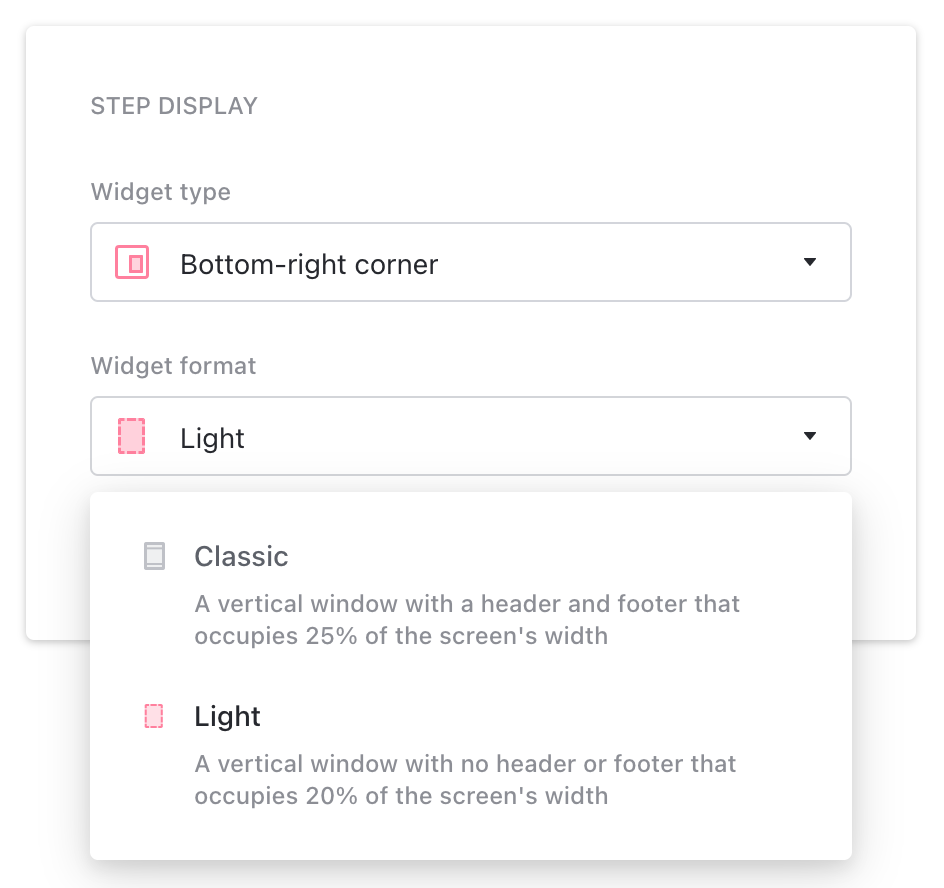
Task: Click the "Widget format" field label
Action: (x=174, y=366)
